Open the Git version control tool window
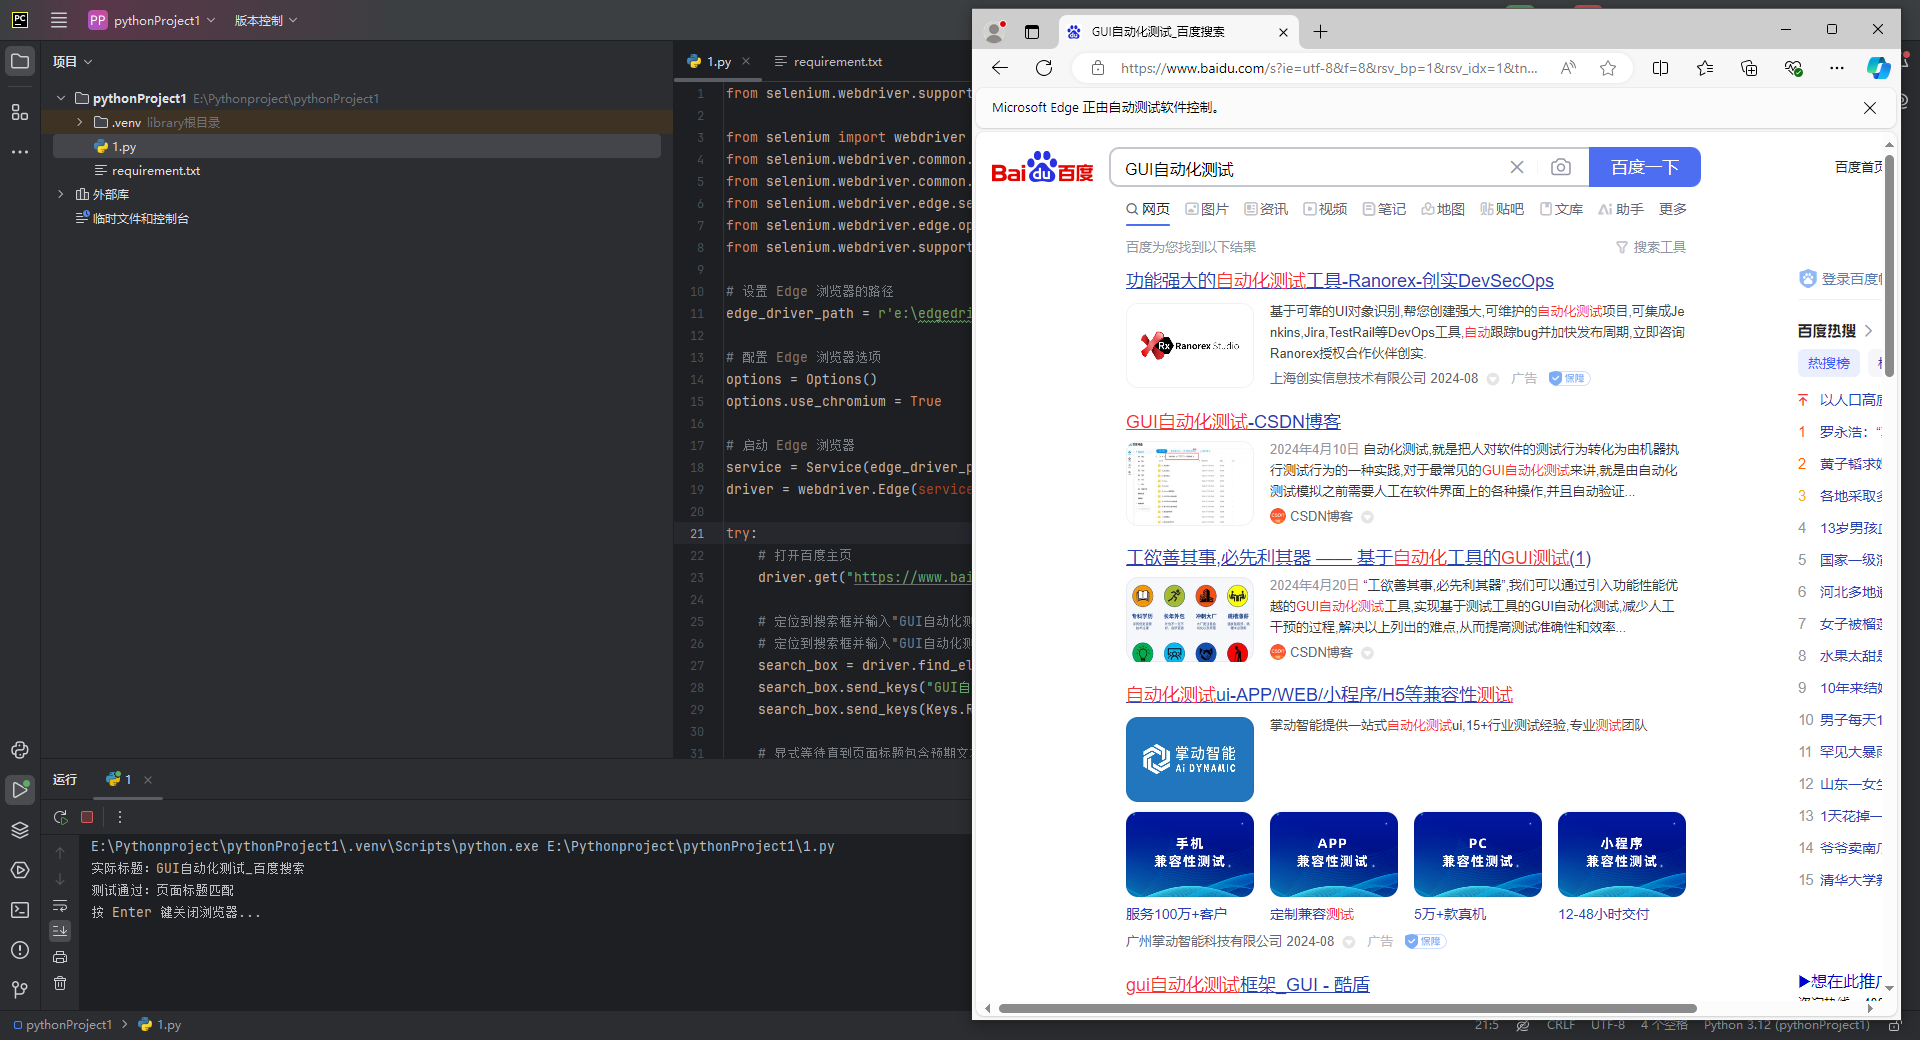The width and height of the screenshot is (1920, 1040). pyautogui.click(x=20, y=990)
